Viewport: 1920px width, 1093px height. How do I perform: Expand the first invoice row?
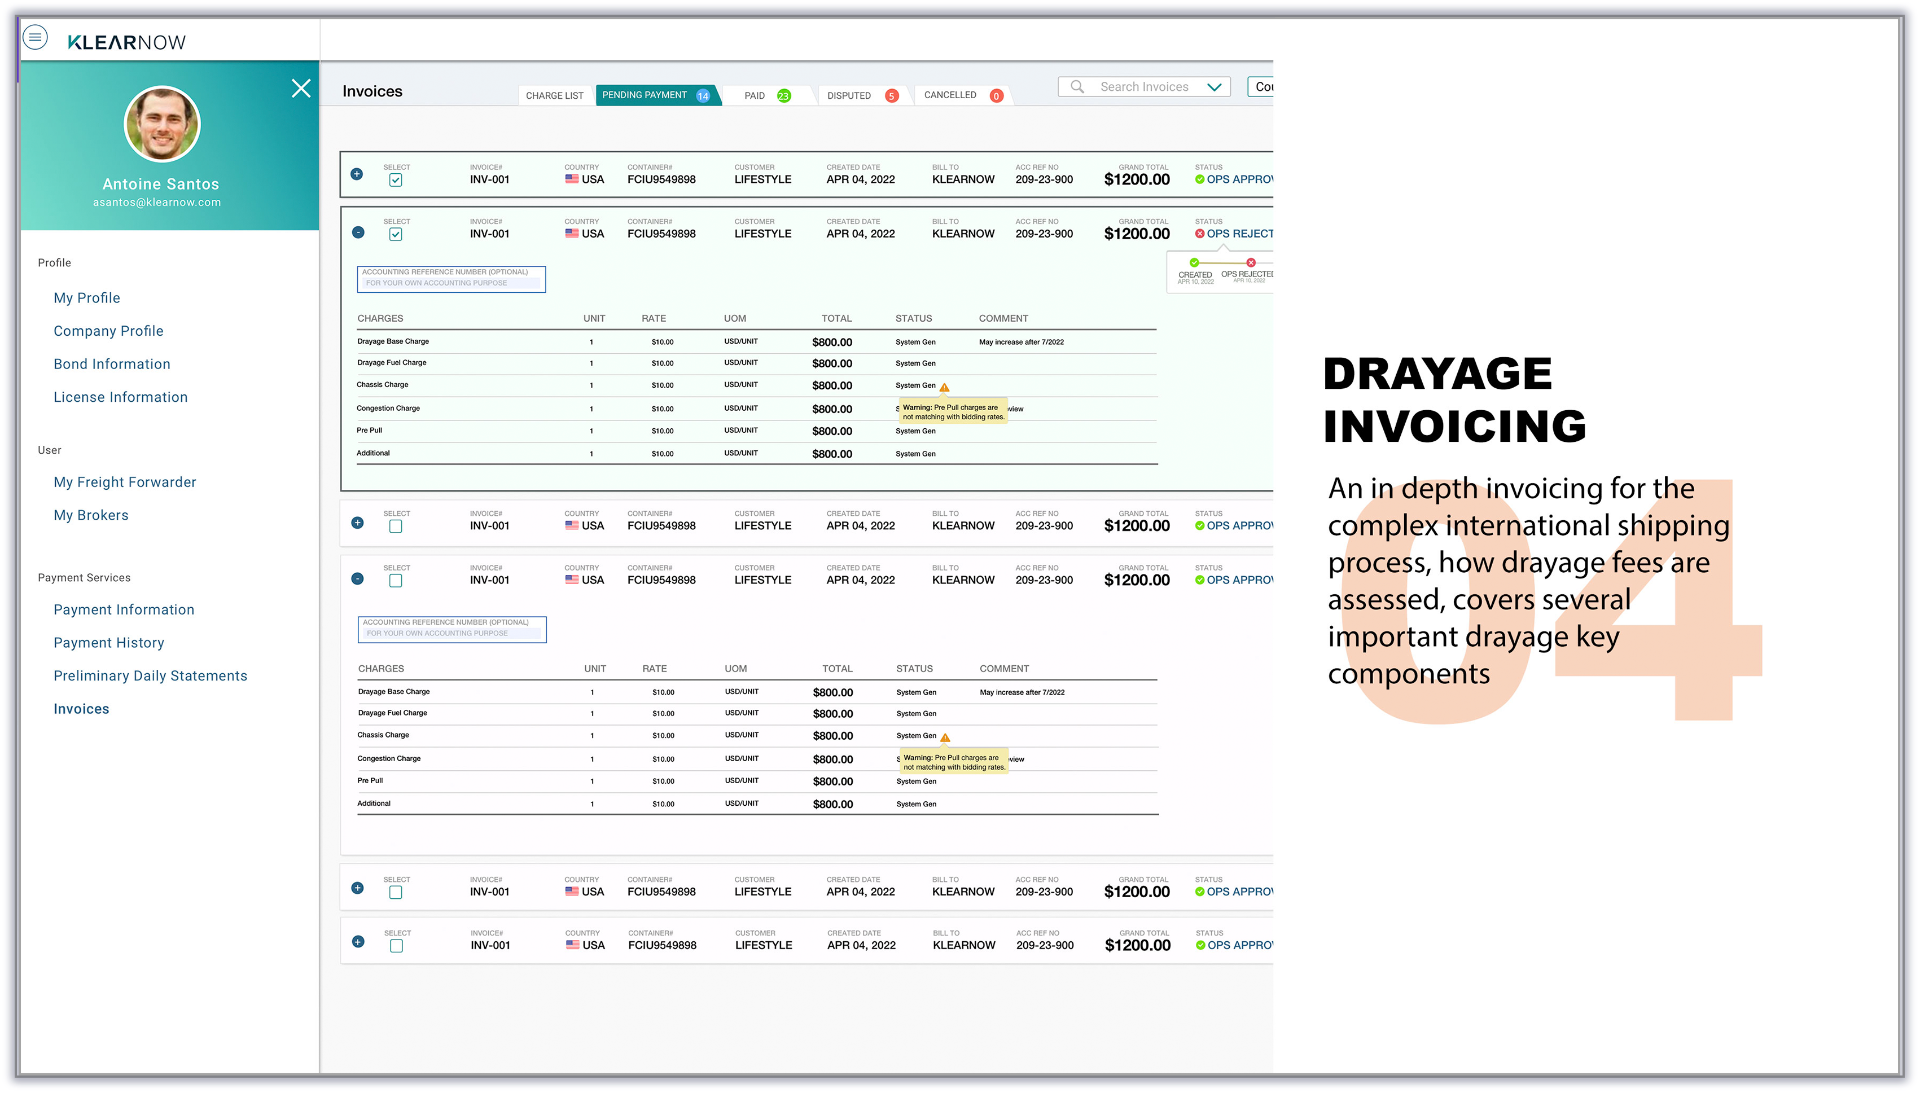point(357,174)
